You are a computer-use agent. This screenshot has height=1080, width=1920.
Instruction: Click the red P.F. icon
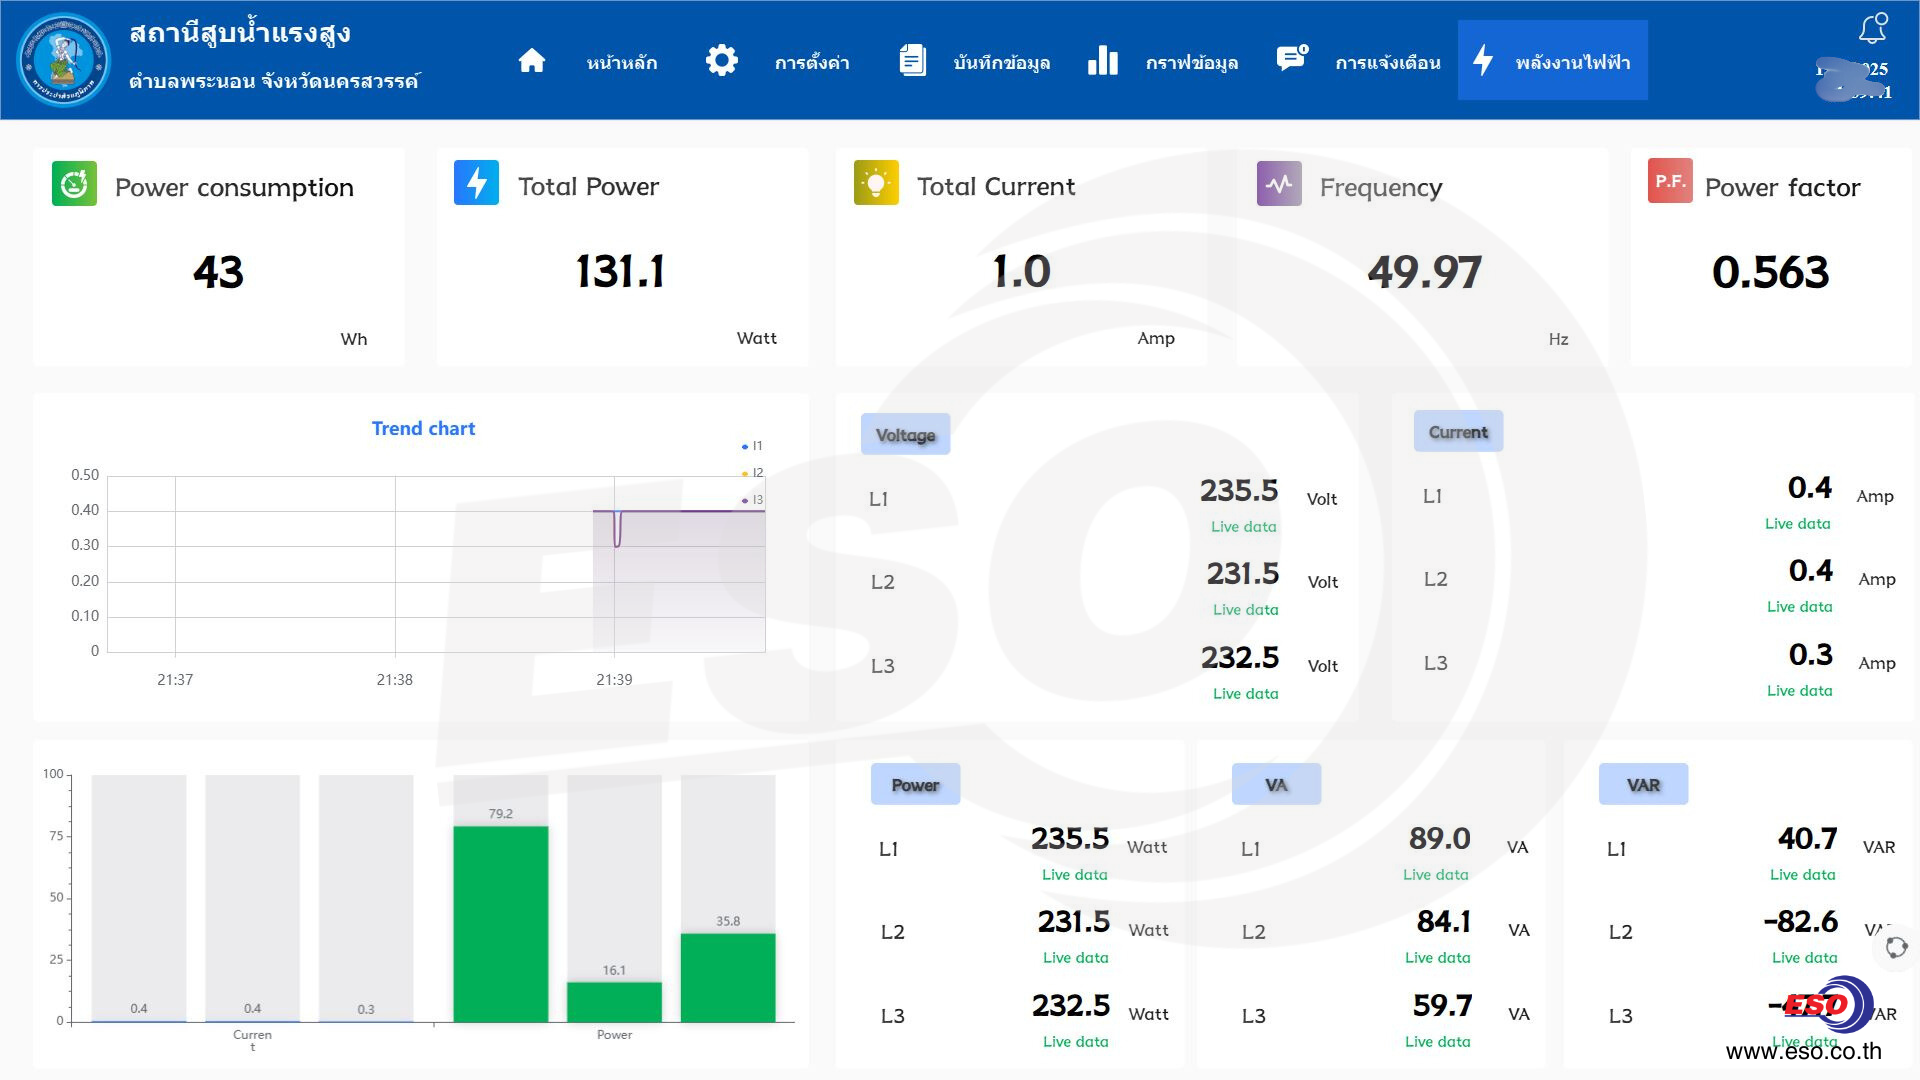pyautogui.click(x=1669, y=182)
